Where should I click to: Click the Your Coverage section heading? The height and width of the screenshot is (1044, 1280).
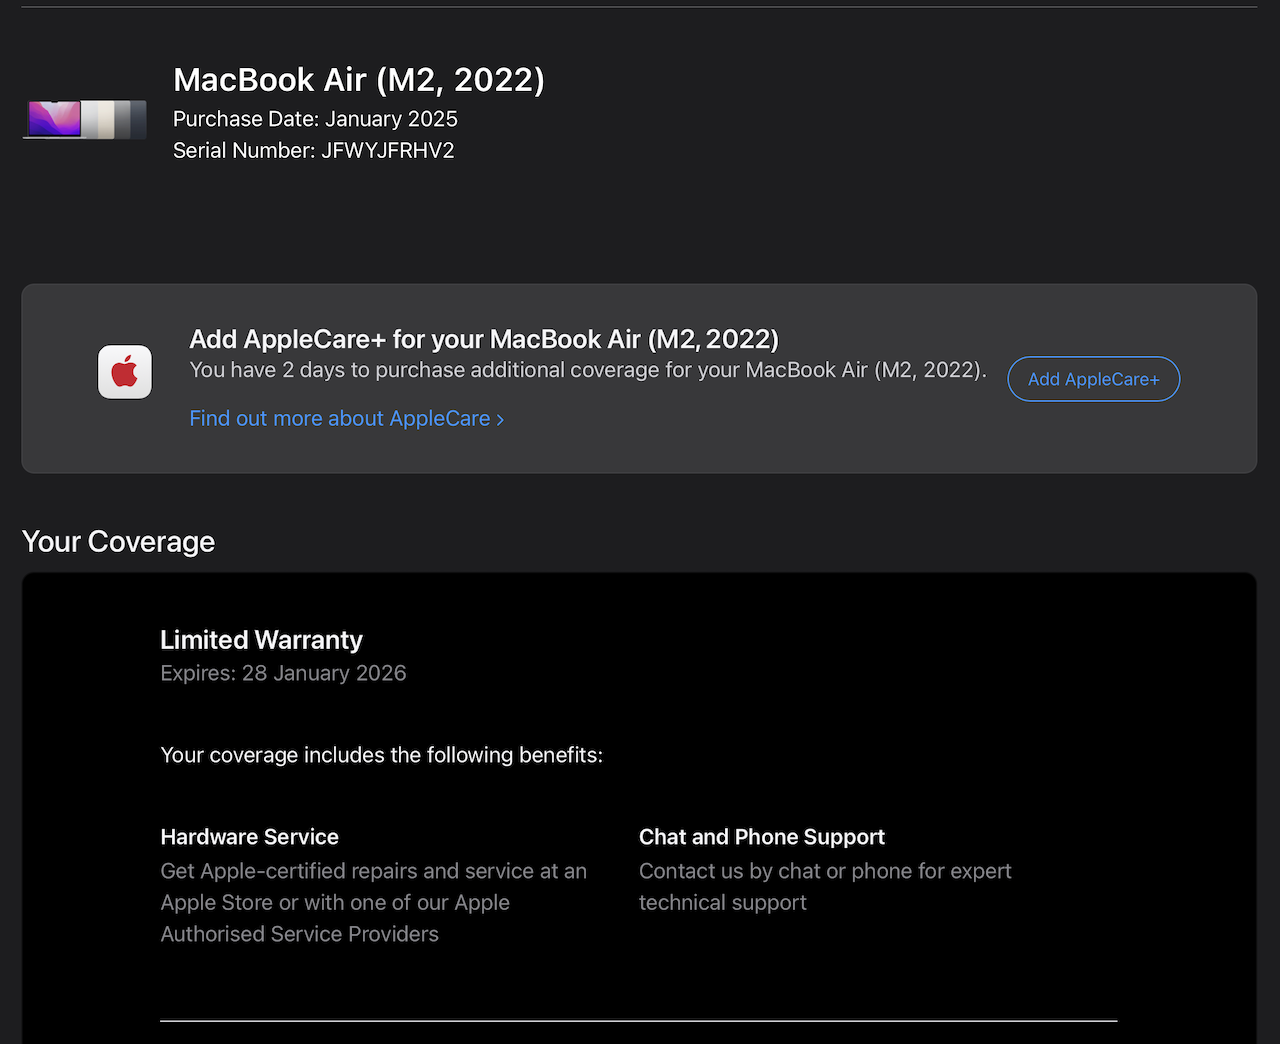[119, 541]
